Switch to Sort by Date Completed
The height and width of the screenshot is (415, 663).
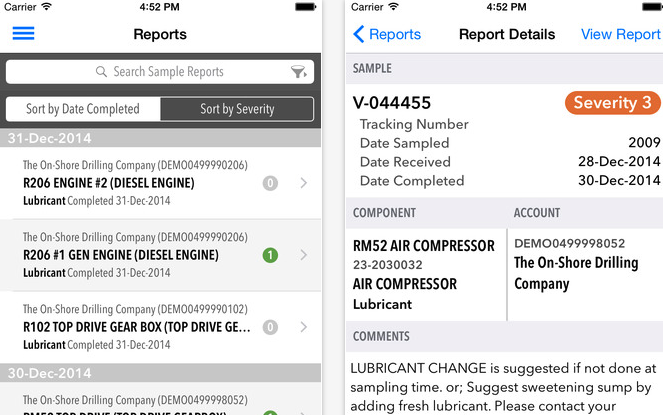83,109
